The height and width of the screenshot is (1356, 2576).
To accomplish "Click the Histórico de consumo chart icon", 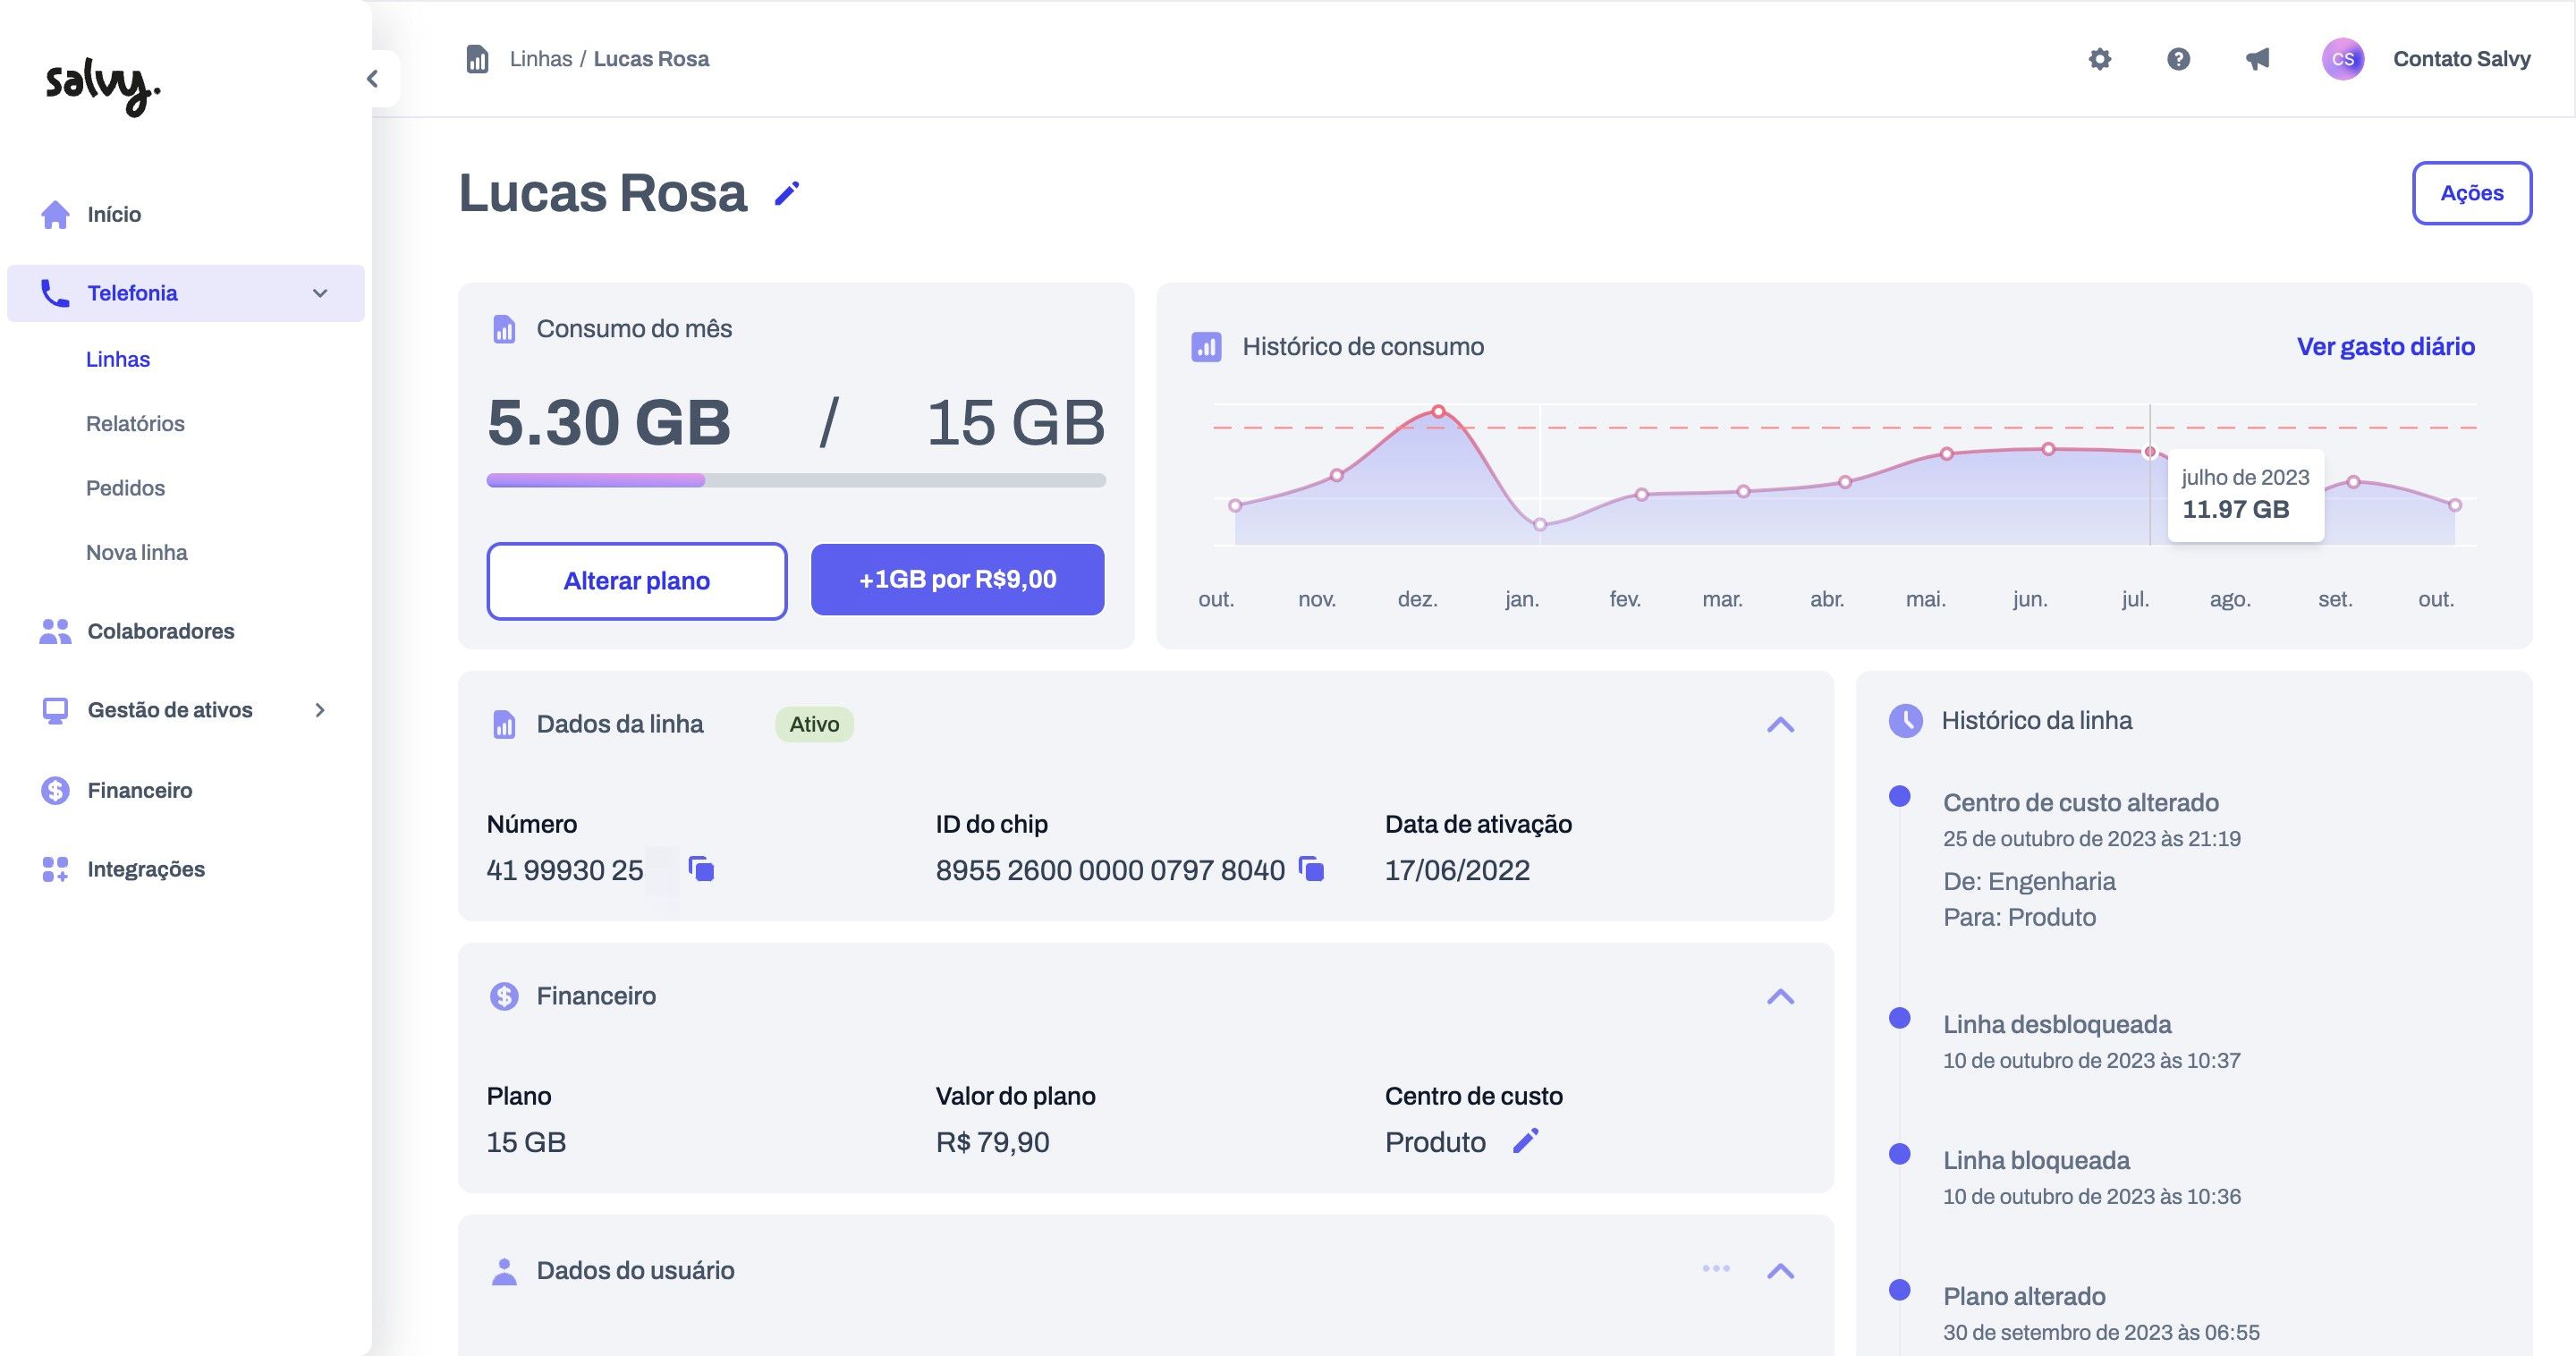I will pos(1206,347).
